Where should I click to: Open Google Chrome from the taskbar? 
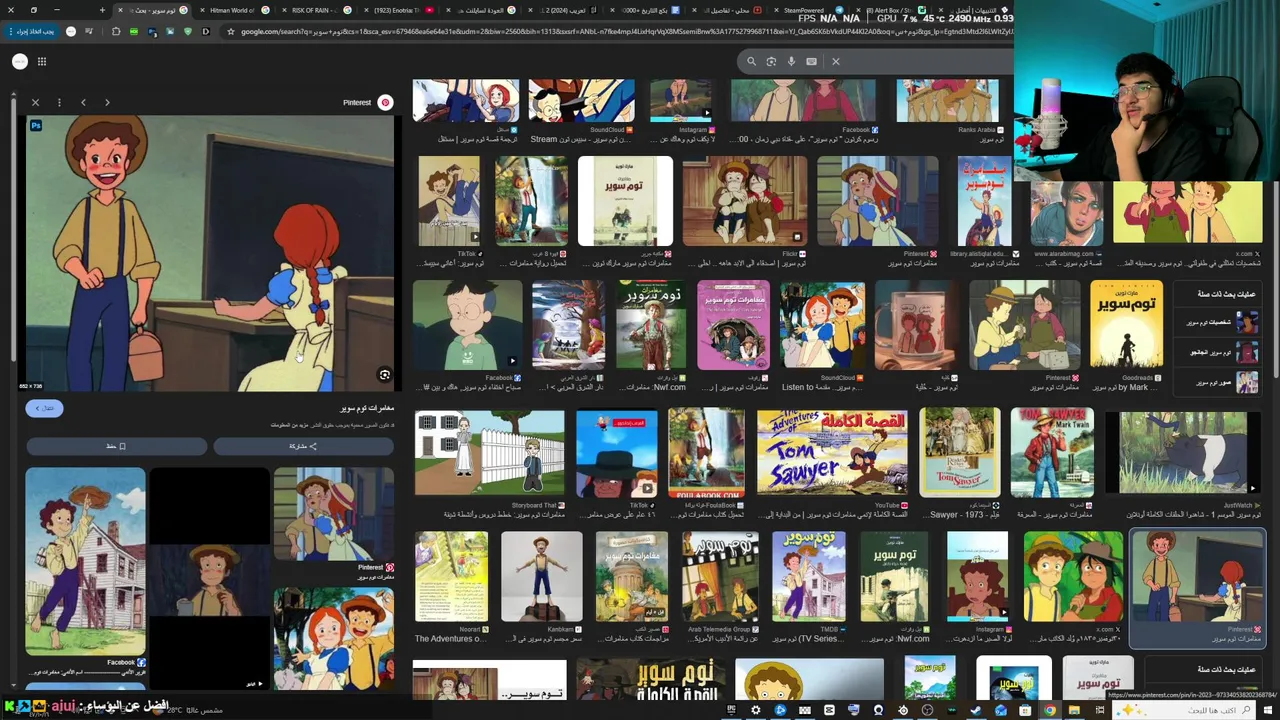1050,710
